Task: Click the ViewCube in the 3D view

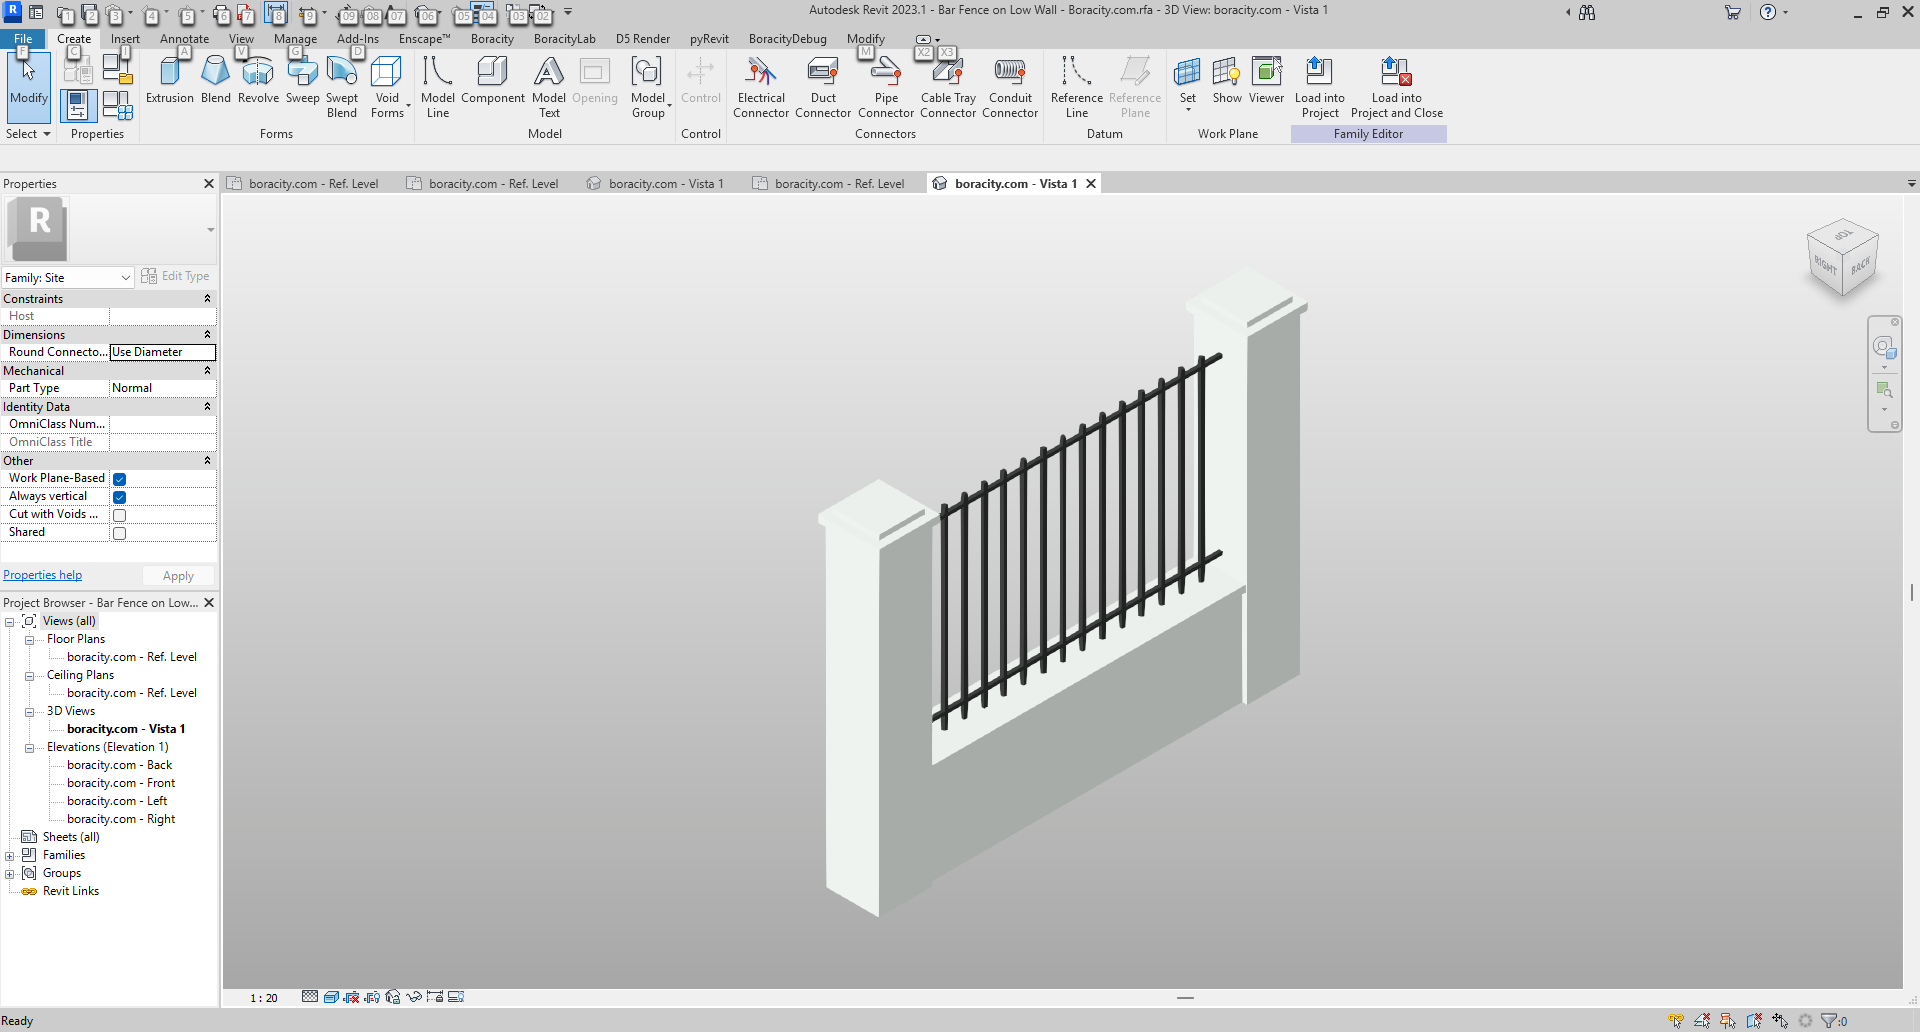Action: click(x=1842, y=258)
